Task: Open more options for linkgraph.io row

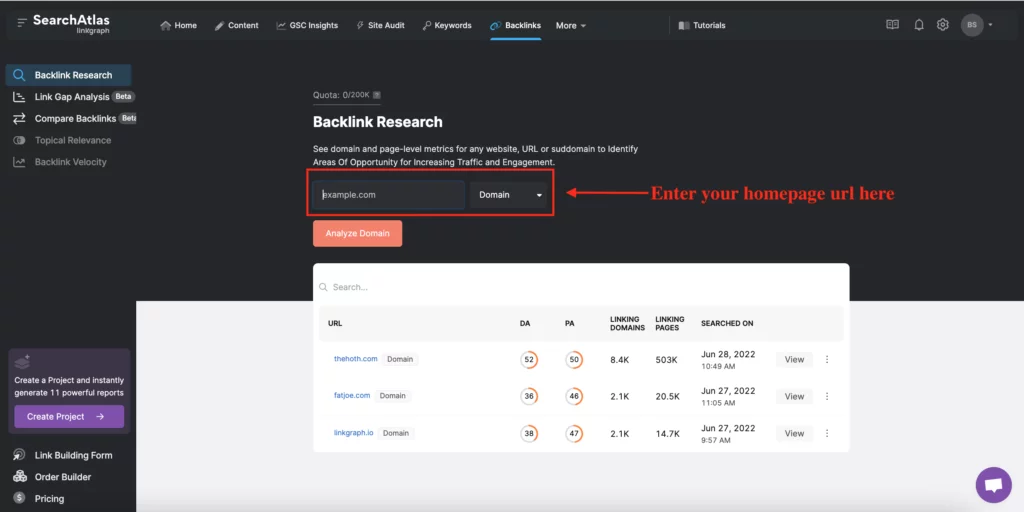Action: pos(827,434)
